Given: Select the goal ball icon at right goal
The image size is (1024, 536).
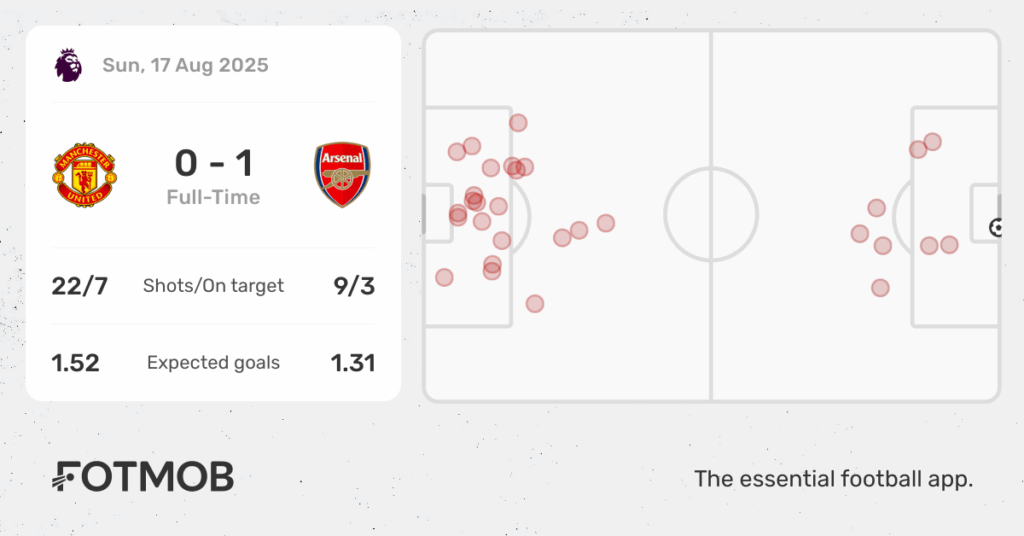Looking at the screenshot, I should (995, 228).
